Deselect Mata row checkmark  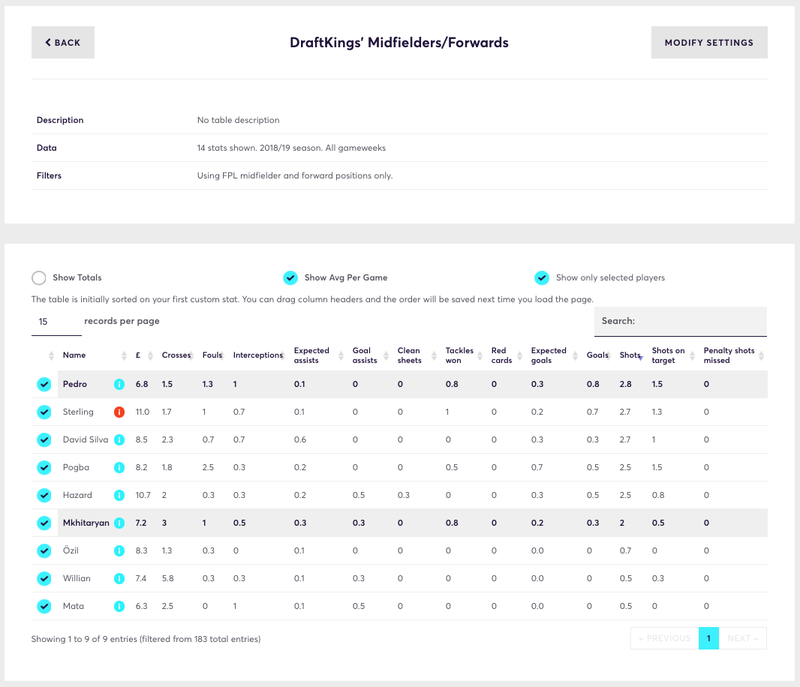[44, 606]
